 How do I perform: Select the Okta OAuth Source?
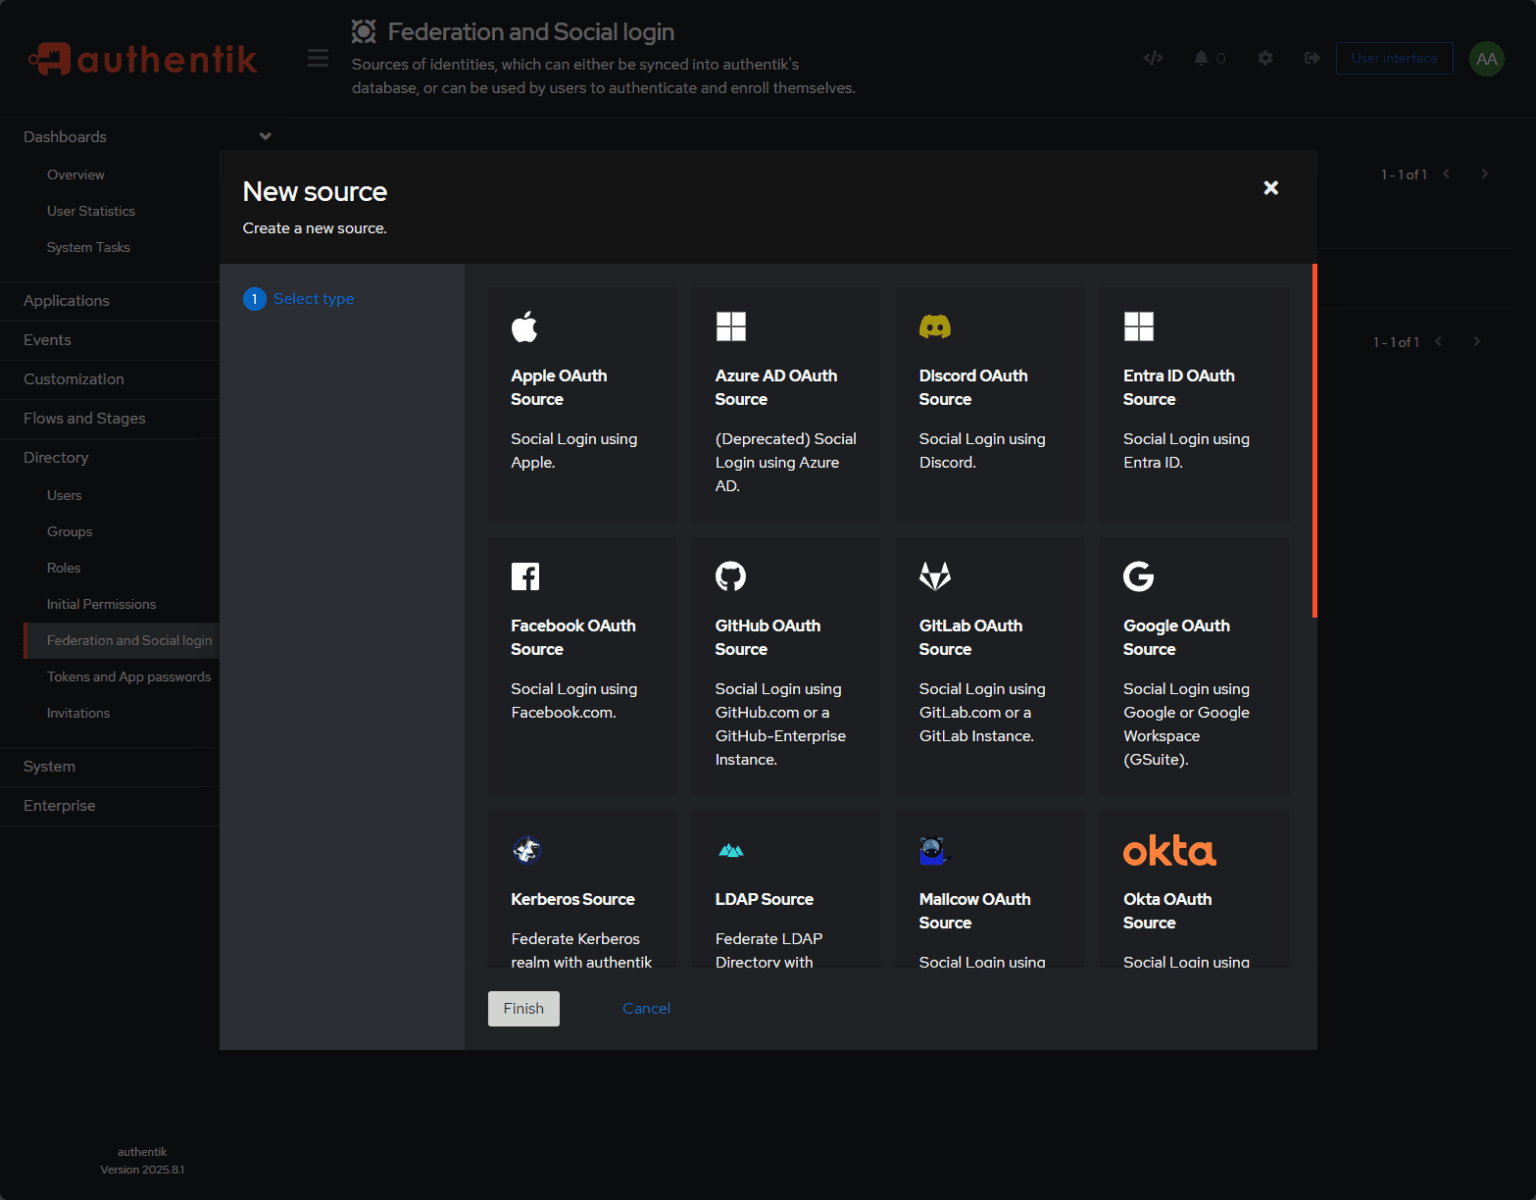coord(1192,890)
